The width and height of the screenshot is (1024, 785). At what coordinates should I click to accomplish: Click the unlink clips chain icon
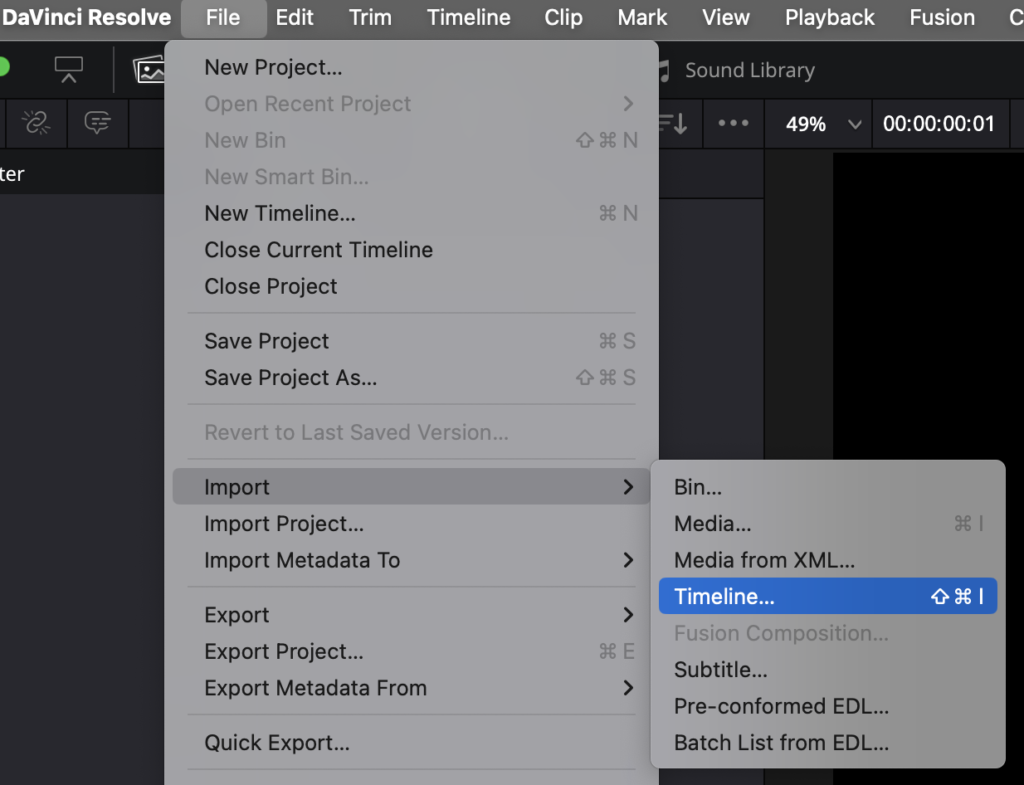point(36,122)
